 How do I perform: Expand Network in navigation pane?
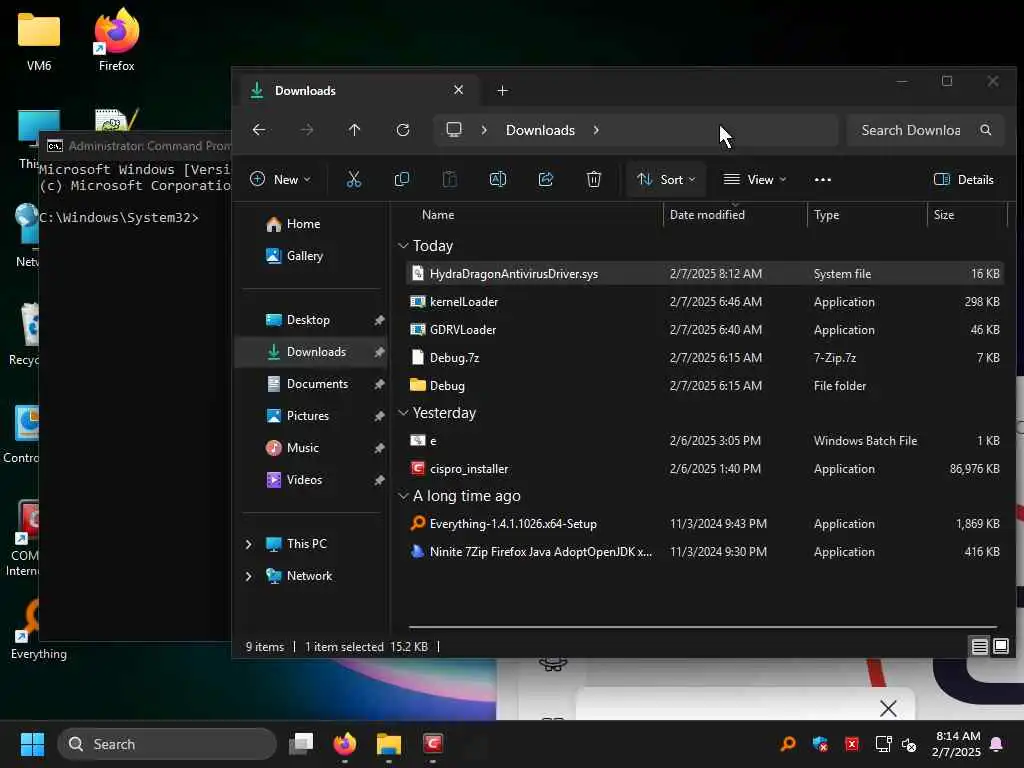(249, 576)
